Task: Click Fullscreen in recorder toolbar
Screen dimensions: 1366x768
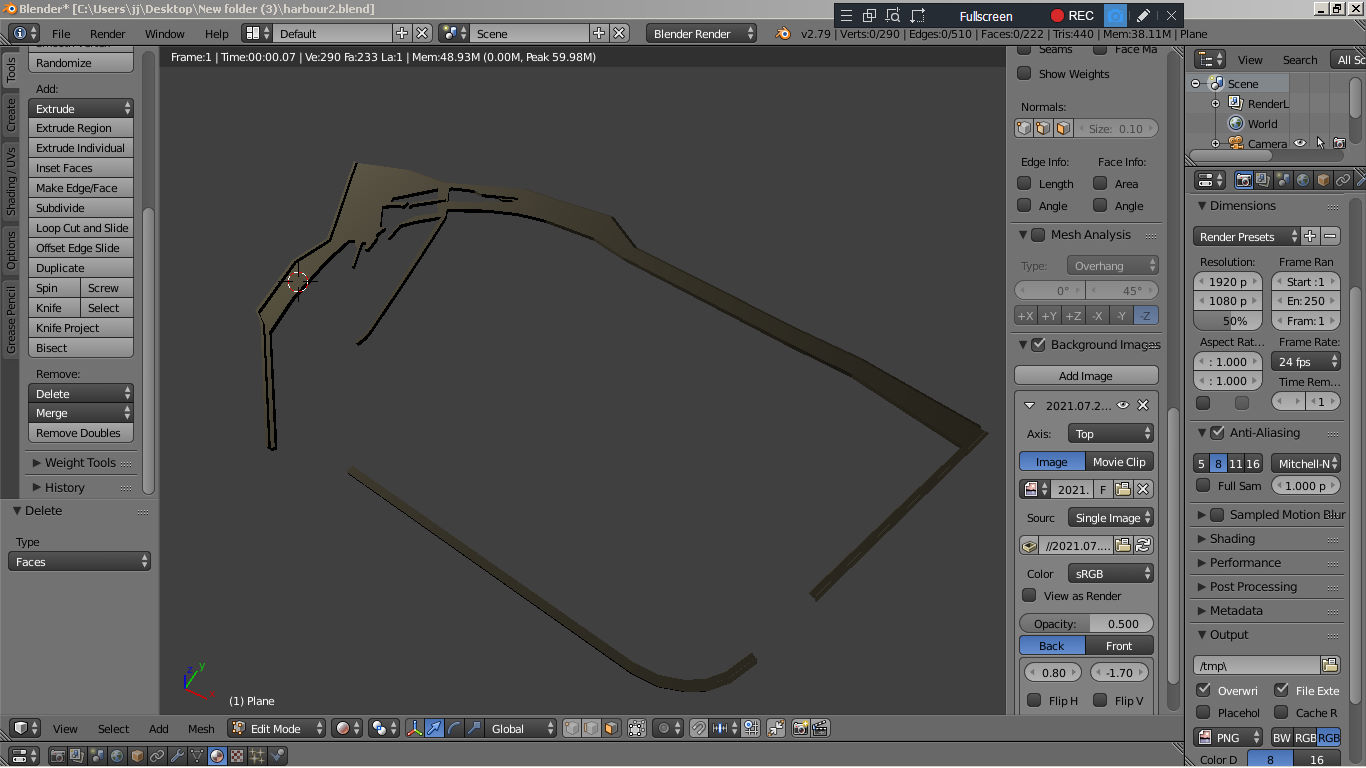Action: [x=986, y=16]
